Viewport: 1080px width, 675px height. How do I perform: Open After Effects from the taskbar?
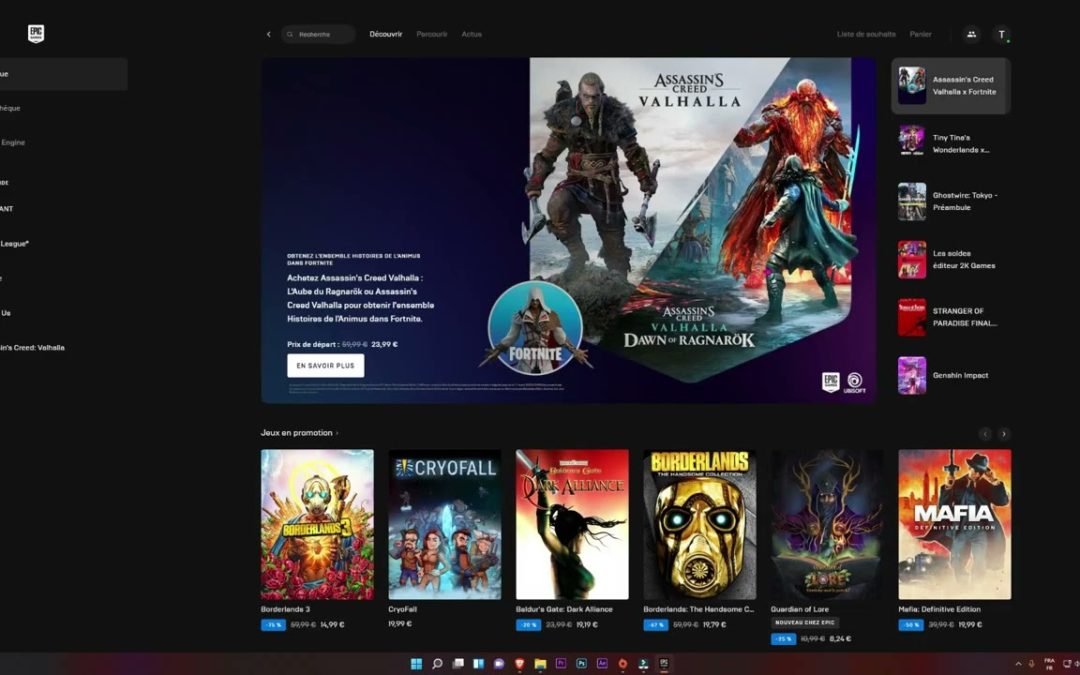[602, 663]
